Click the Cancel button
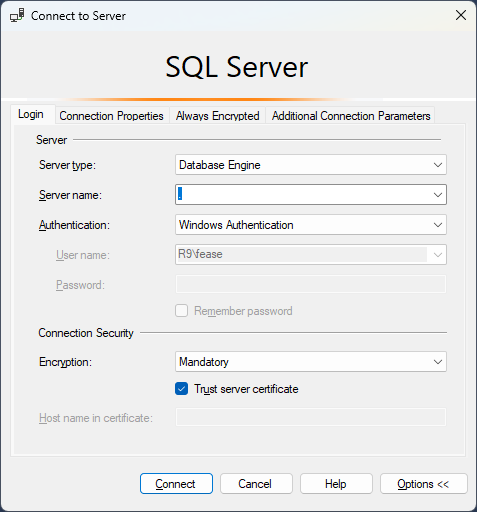The image size is (477, 512). [256, 483]
